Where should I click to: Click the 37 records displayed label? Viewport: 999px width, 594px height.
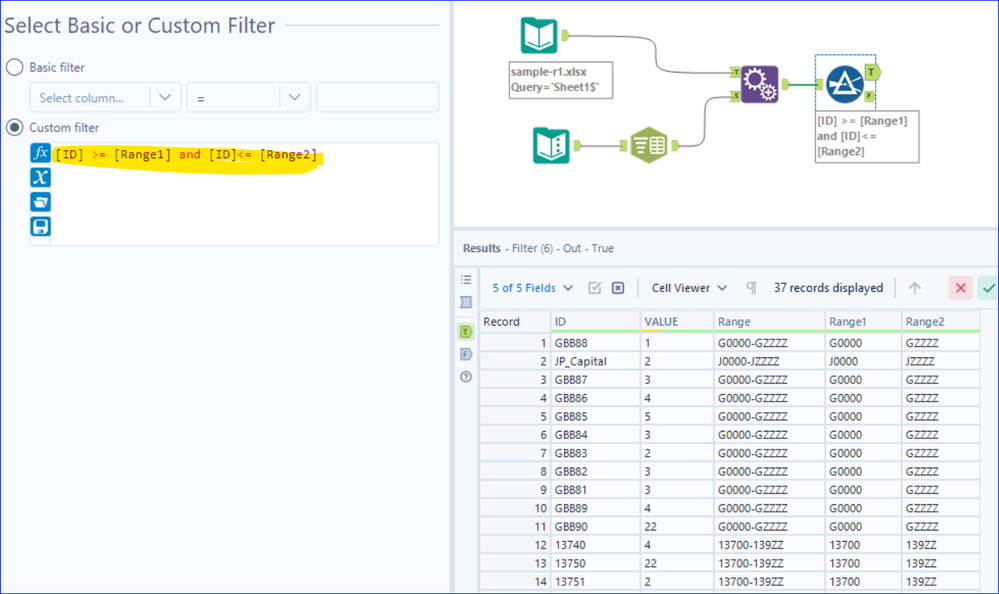828,288
